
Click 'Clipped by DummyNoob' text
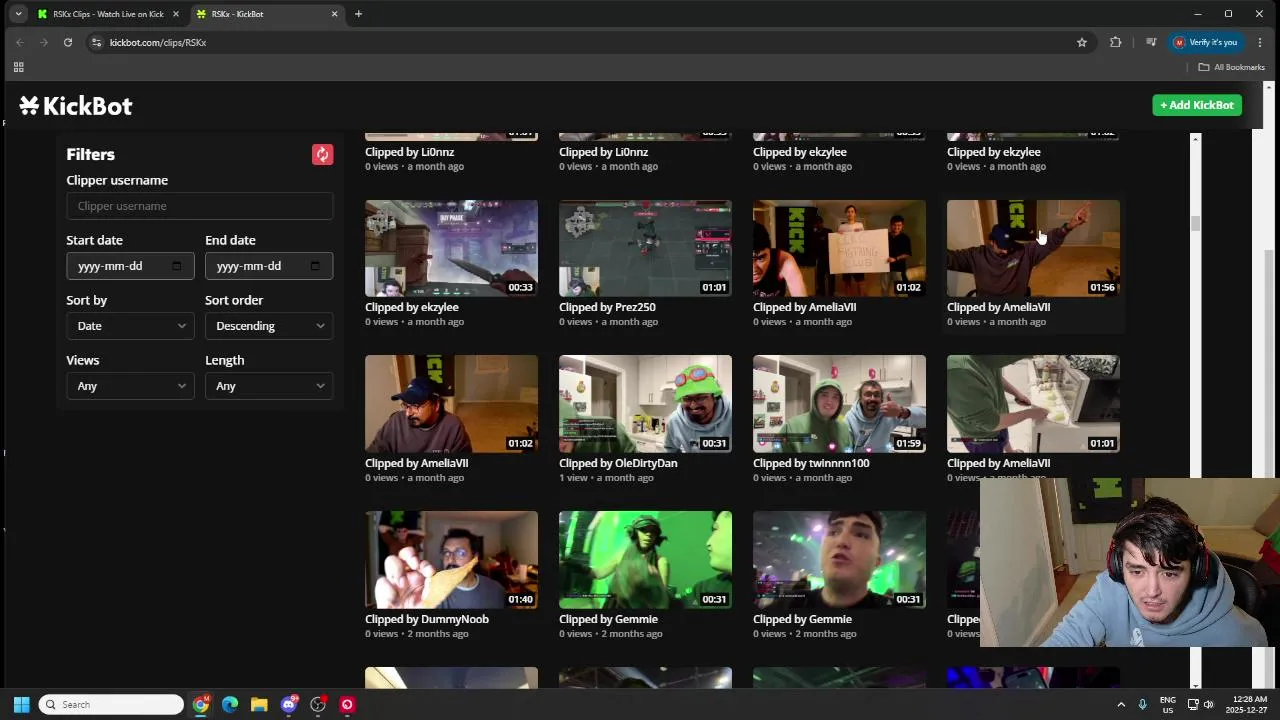[x=427, y=619]
